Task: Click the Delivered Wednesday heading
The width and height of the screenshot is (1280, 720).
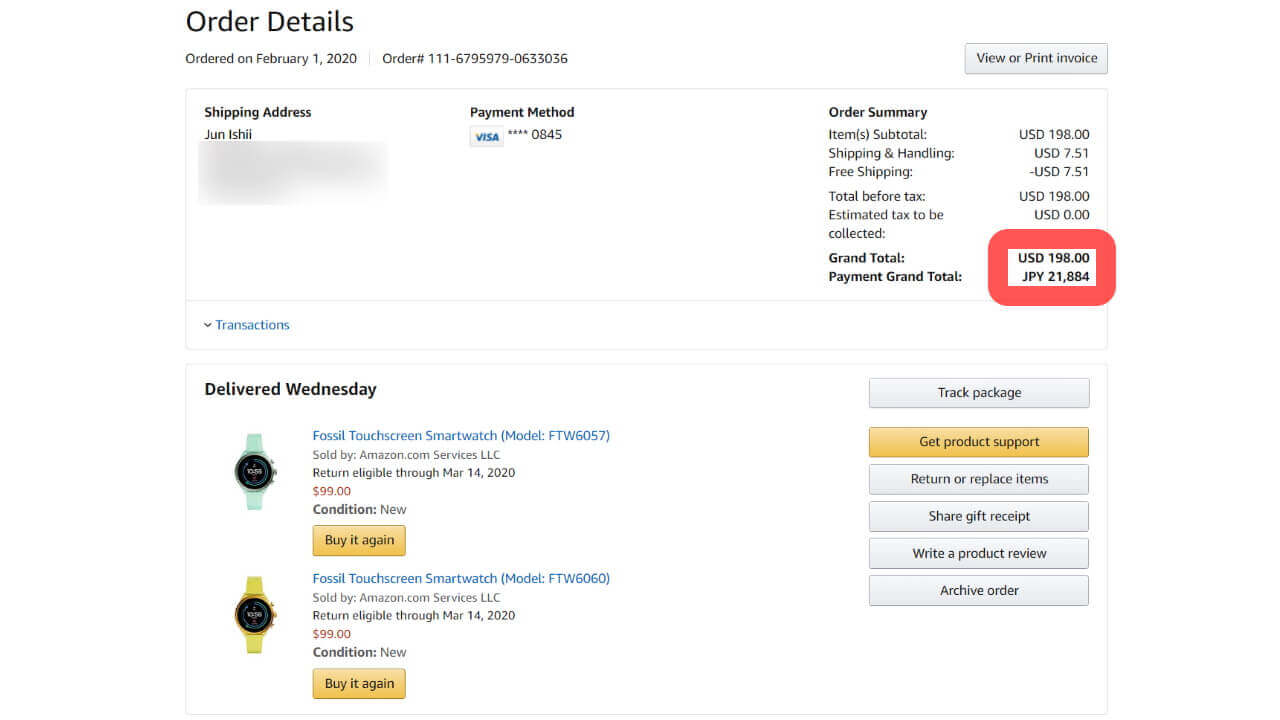Action: tap(290, 389)
